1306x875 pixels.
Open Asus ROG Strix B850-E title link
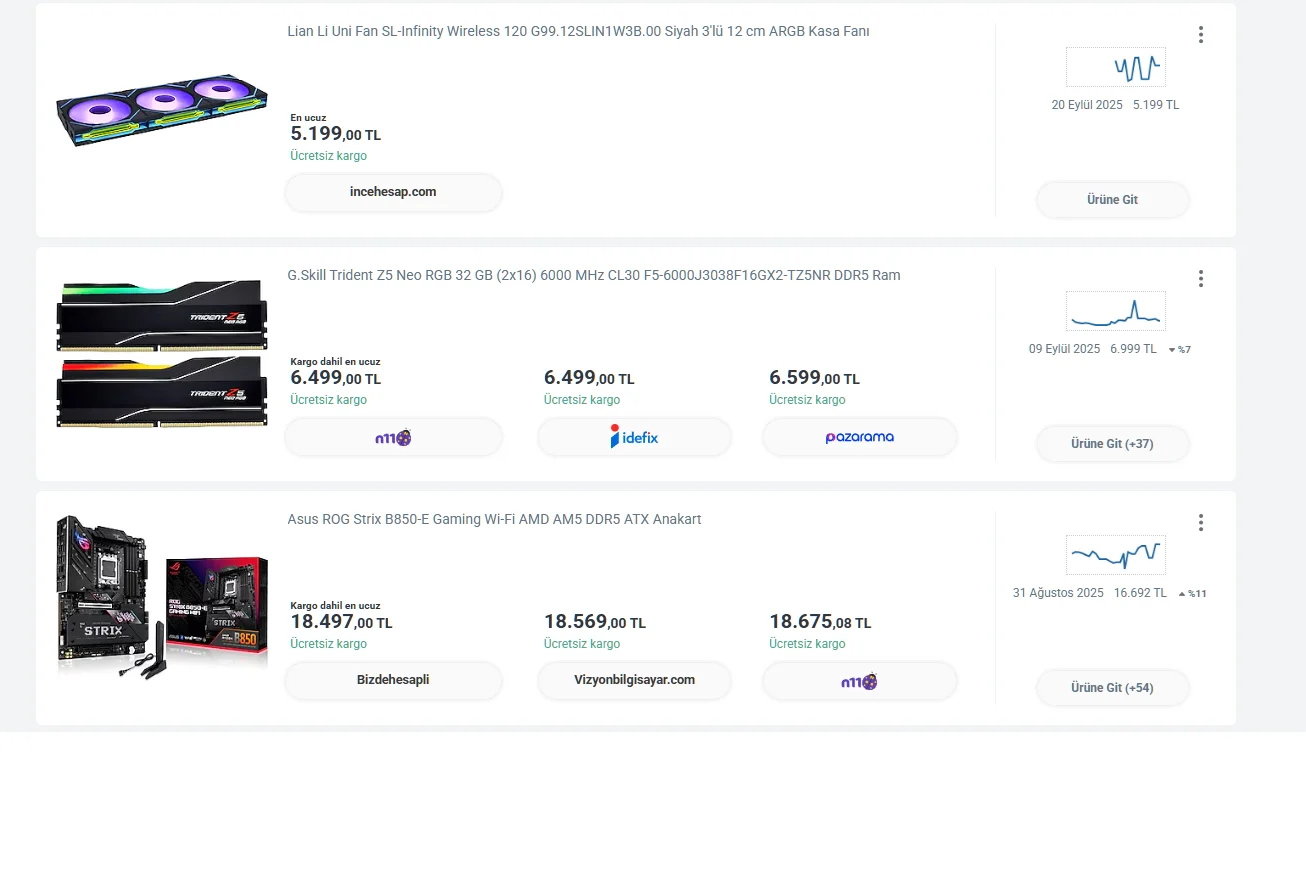pyautogui.click(x=494, y=519)
